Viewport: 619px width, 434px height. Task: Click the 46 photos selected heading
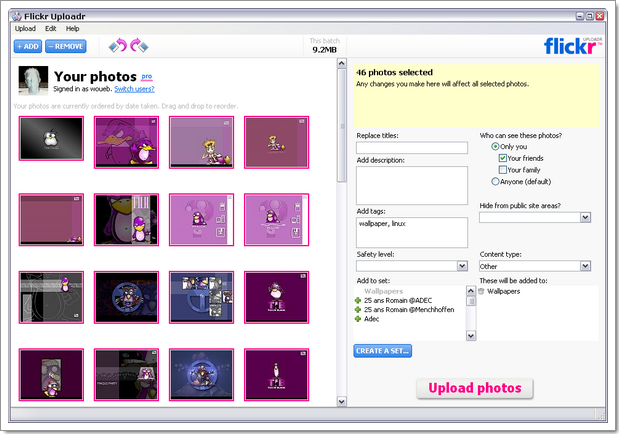(394, 72)
